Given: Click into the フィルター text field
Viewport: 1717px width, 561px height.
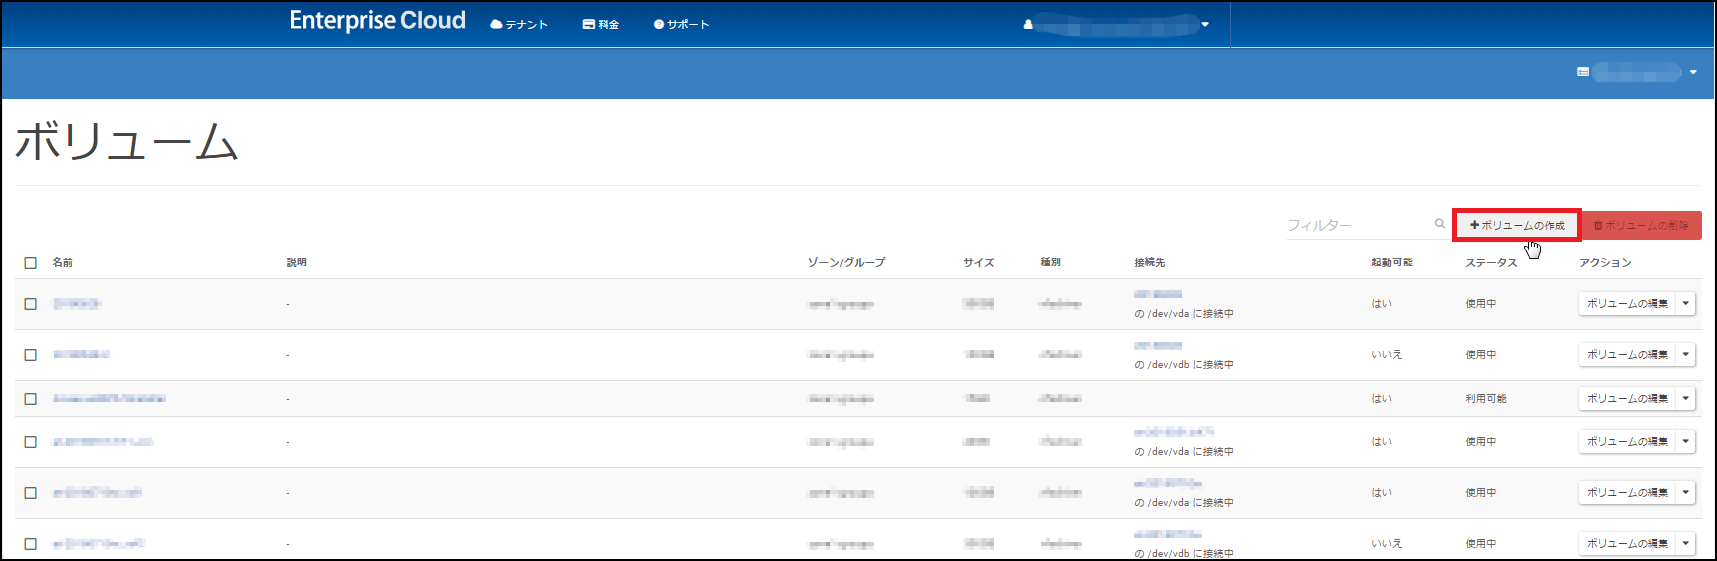Looking at the screenshot, I should coord(1358,226).
